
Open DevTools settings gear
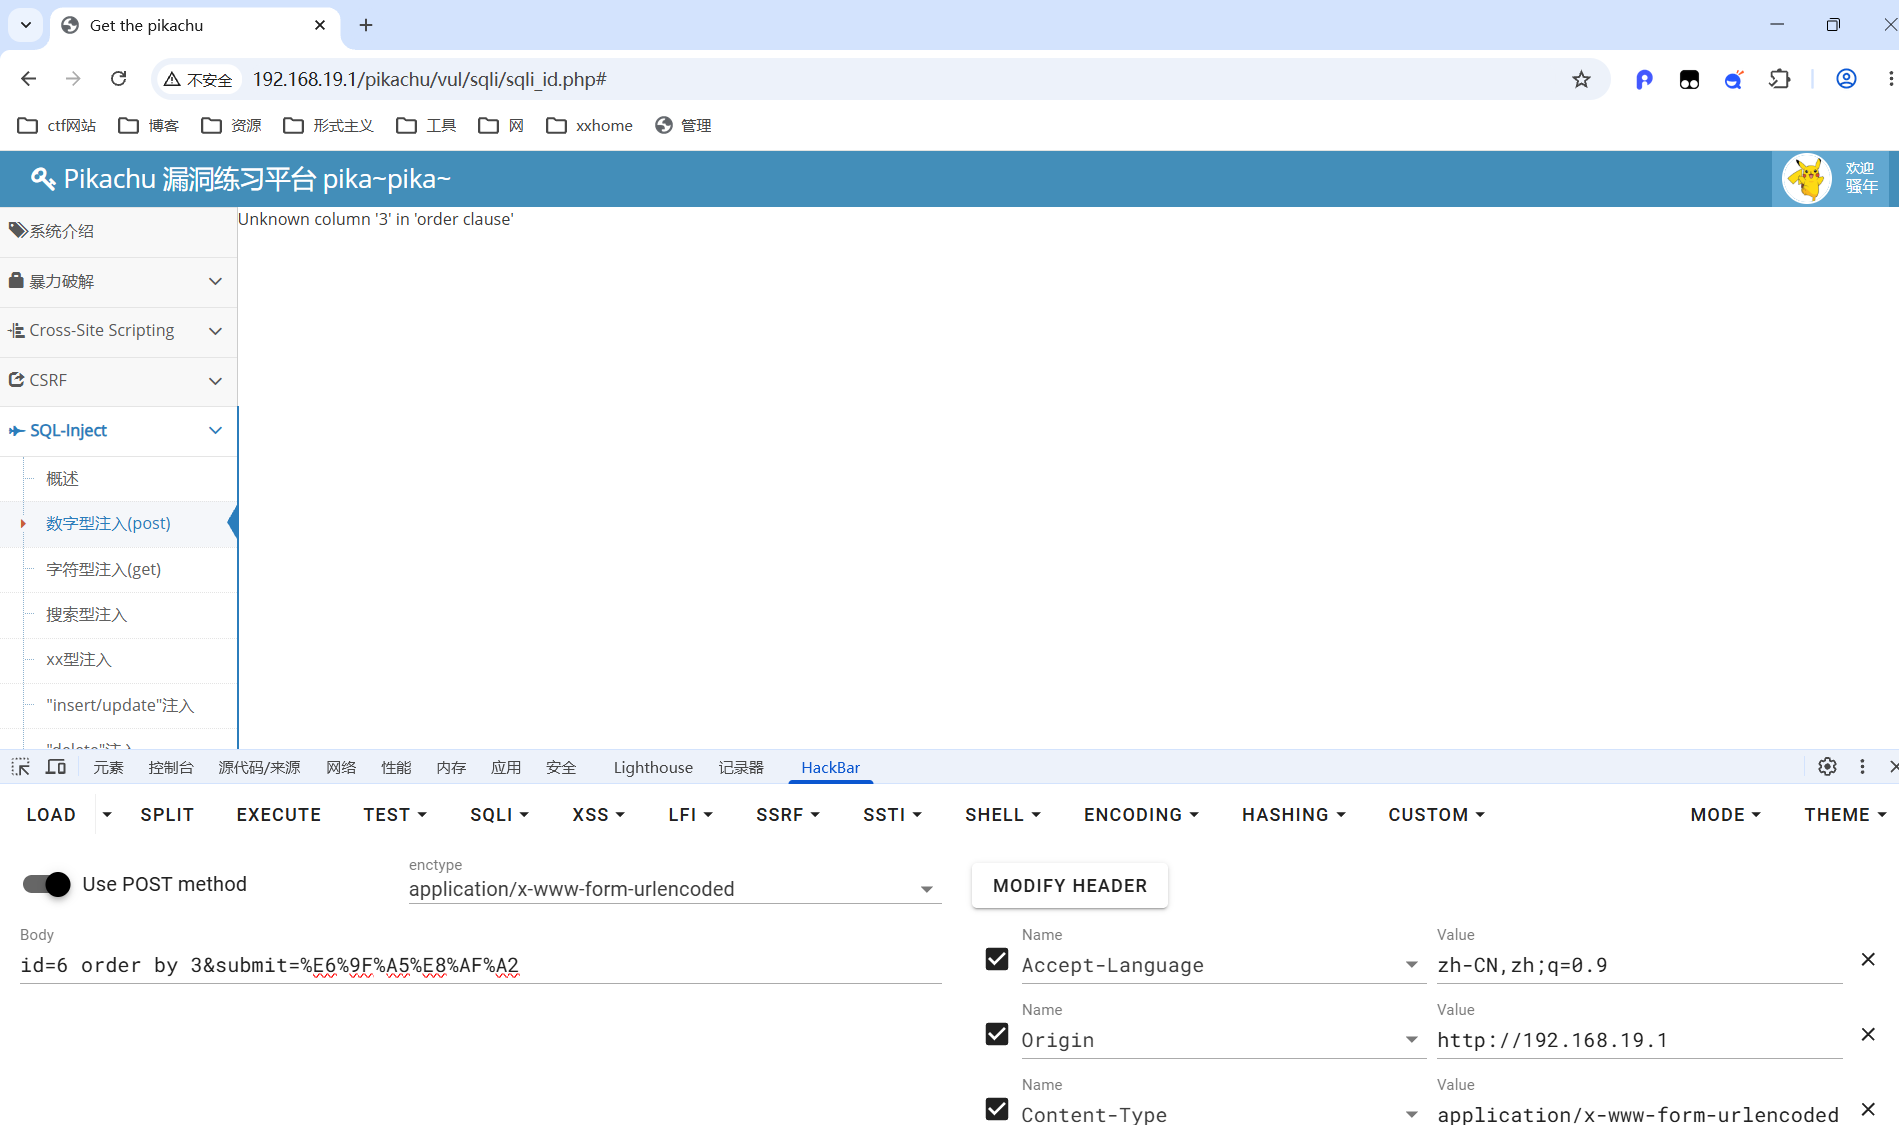pos(1827,766)
